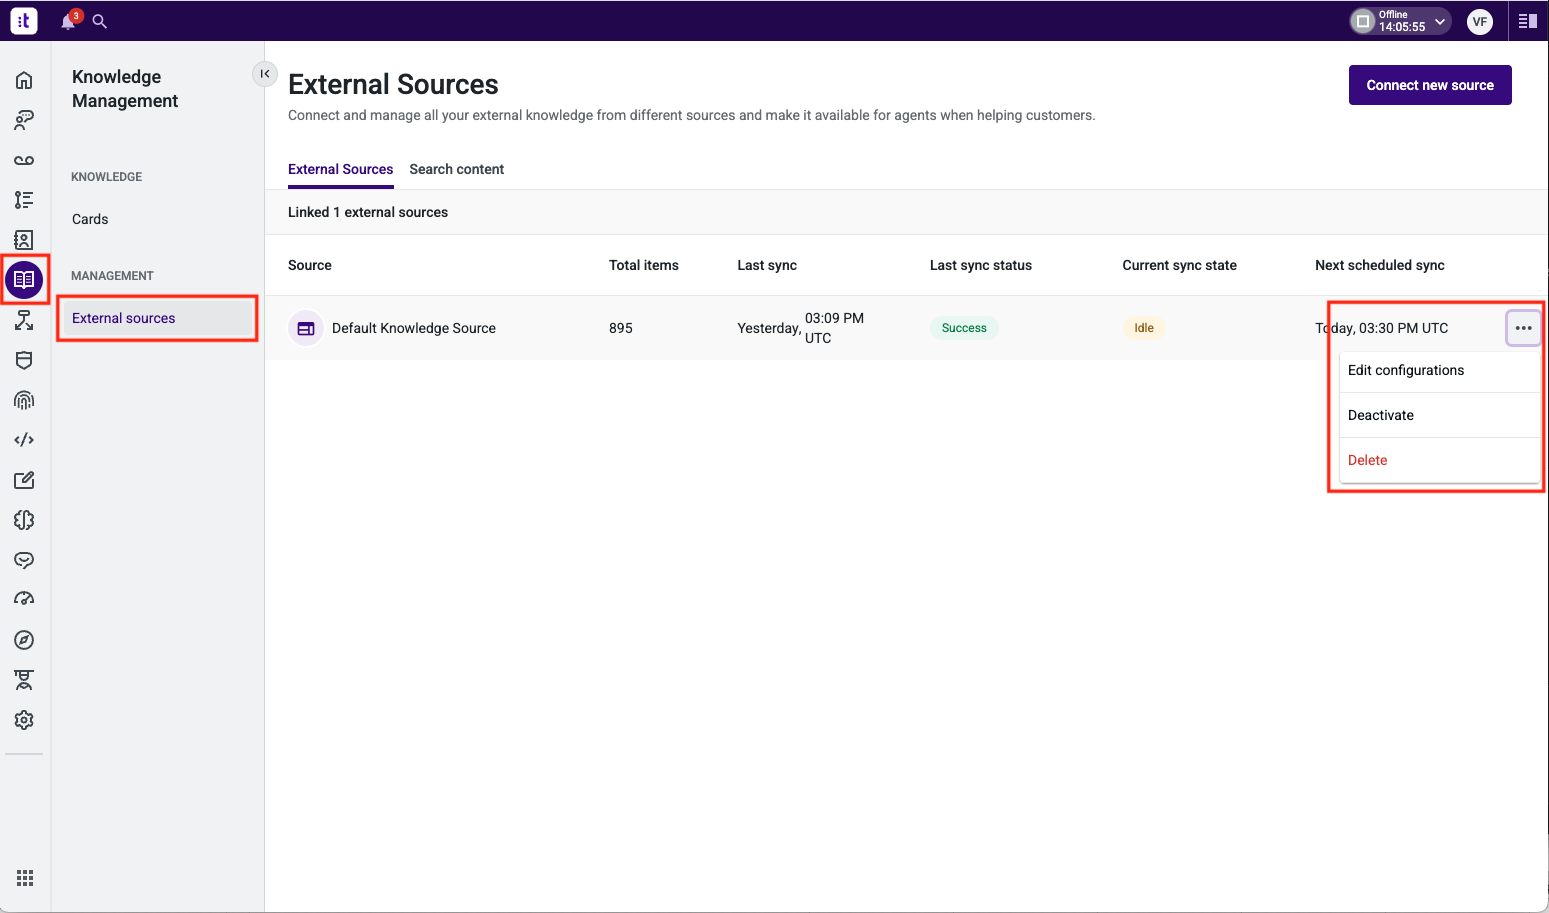
Task: Click the search magnifier icon
Action: pyautogui.click(x=99, y=21)
